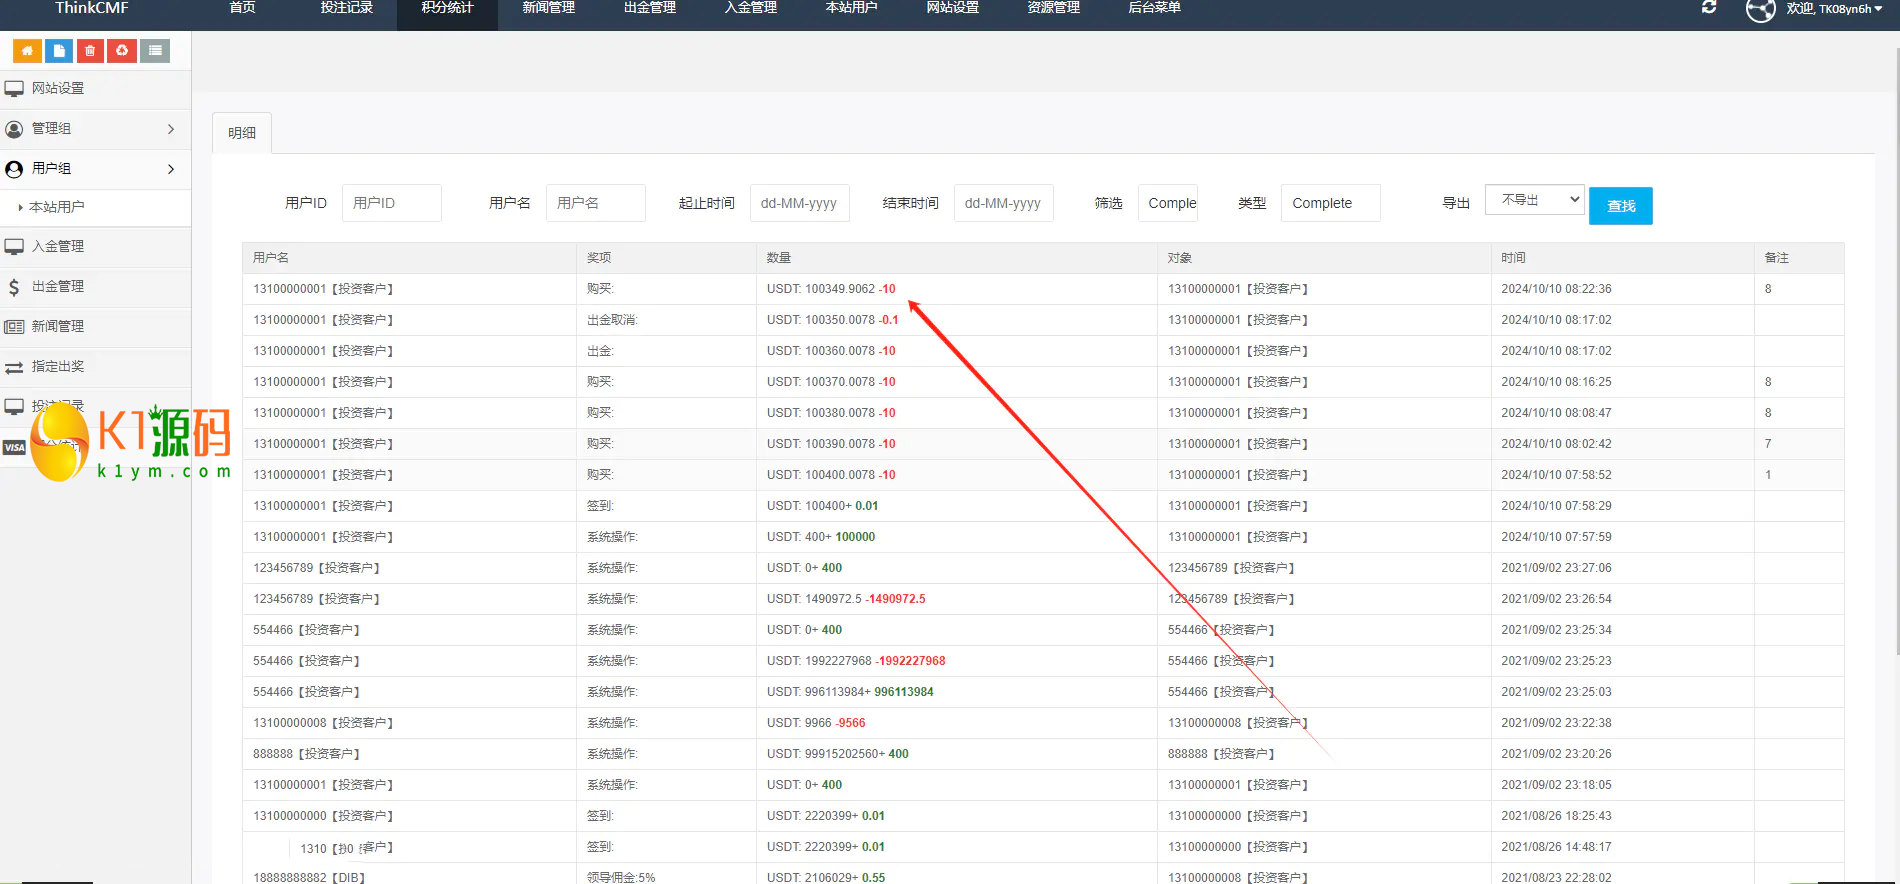Click the monitor icon beside 入金管理 in sidebar

pos(14,246)
